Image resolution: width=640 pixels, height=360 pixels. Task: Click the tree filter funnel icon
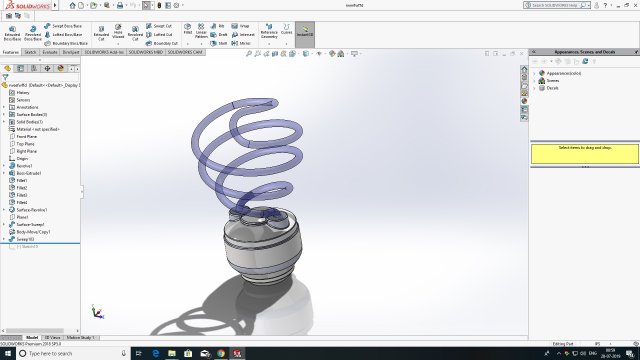tap(5, 77)
